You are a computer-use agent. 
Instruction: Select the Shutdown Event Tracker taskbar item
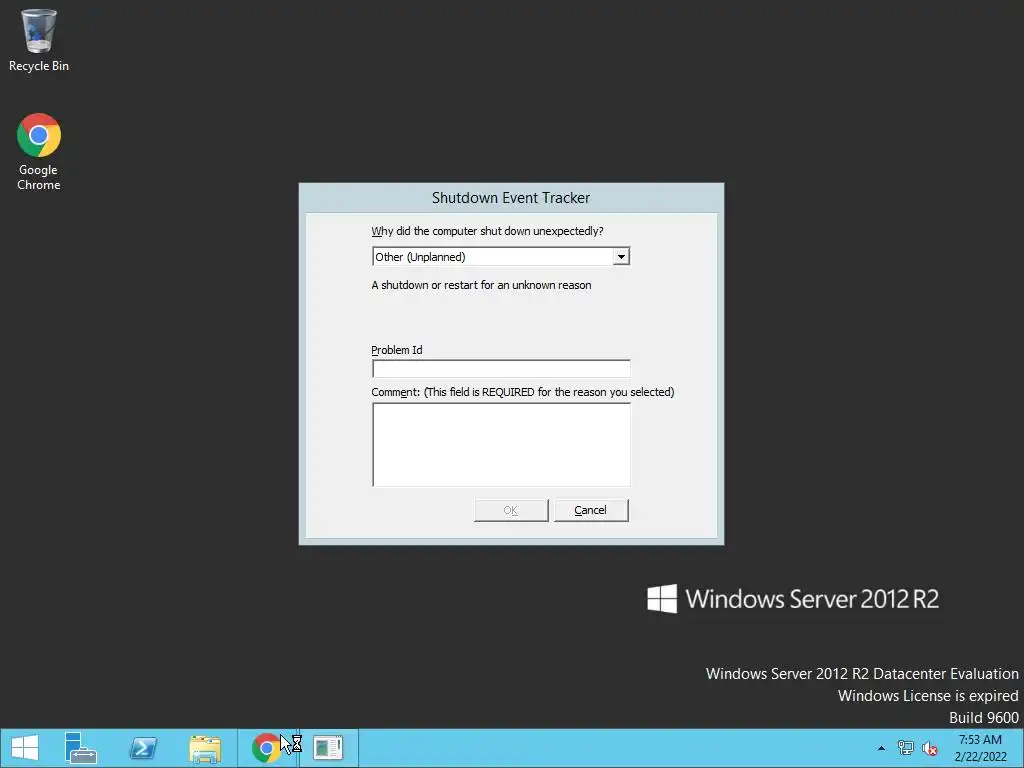coord(328,748)
